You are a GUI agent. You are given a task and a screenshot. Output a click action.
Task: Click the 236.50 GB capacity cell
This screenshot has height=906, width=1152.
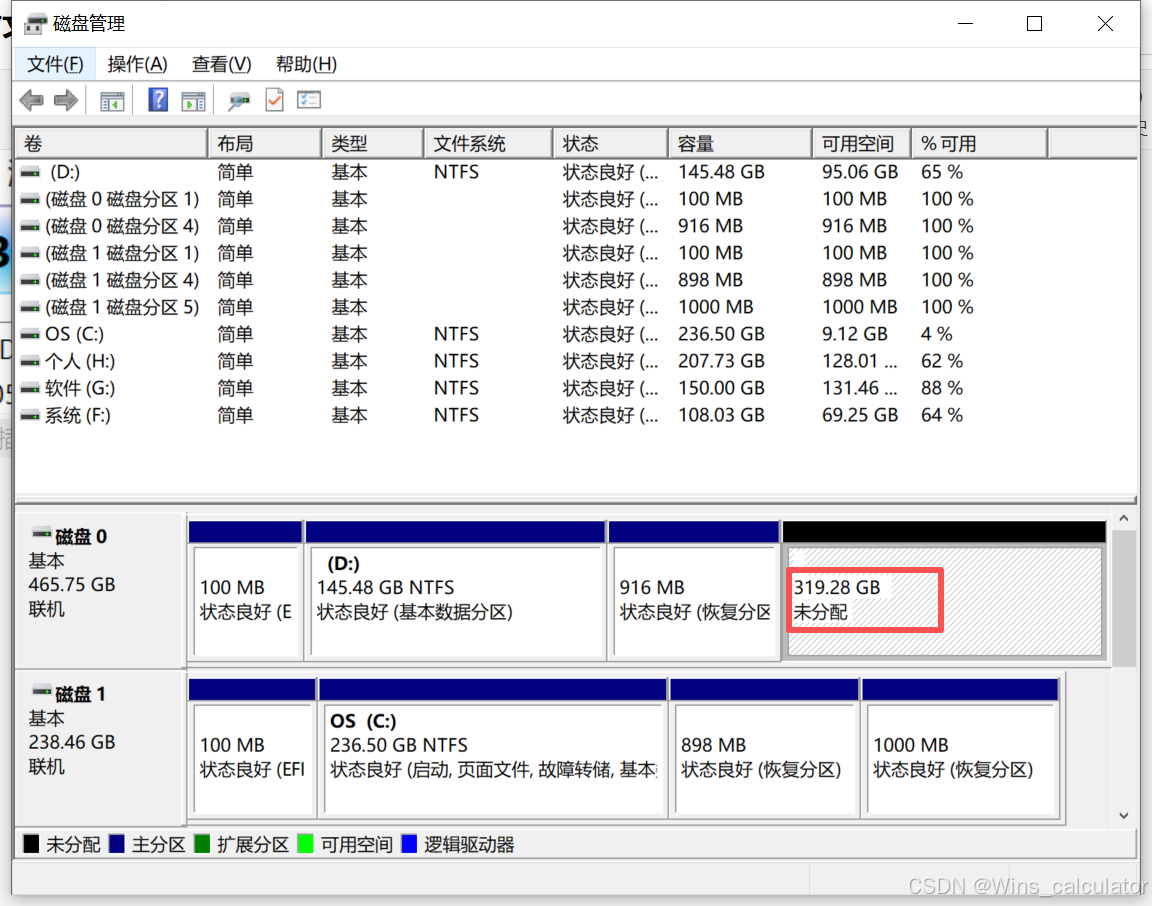[721, 334]
